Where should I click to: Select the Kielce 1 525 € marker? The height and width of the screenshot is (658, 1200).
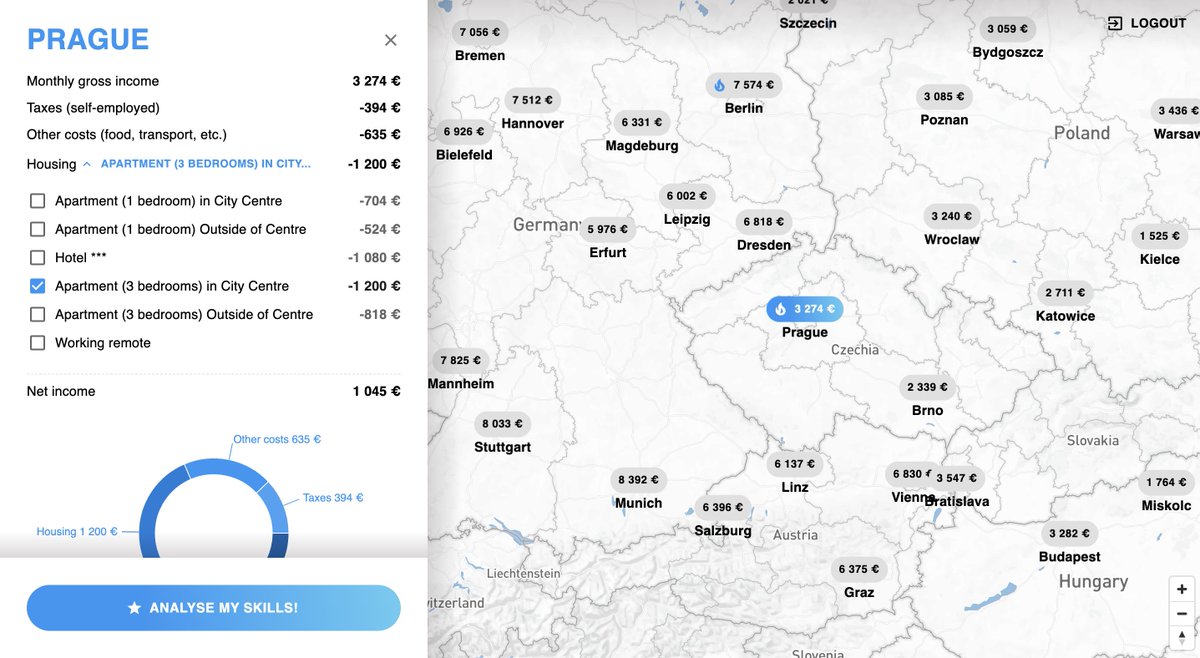coord(1160,237)
